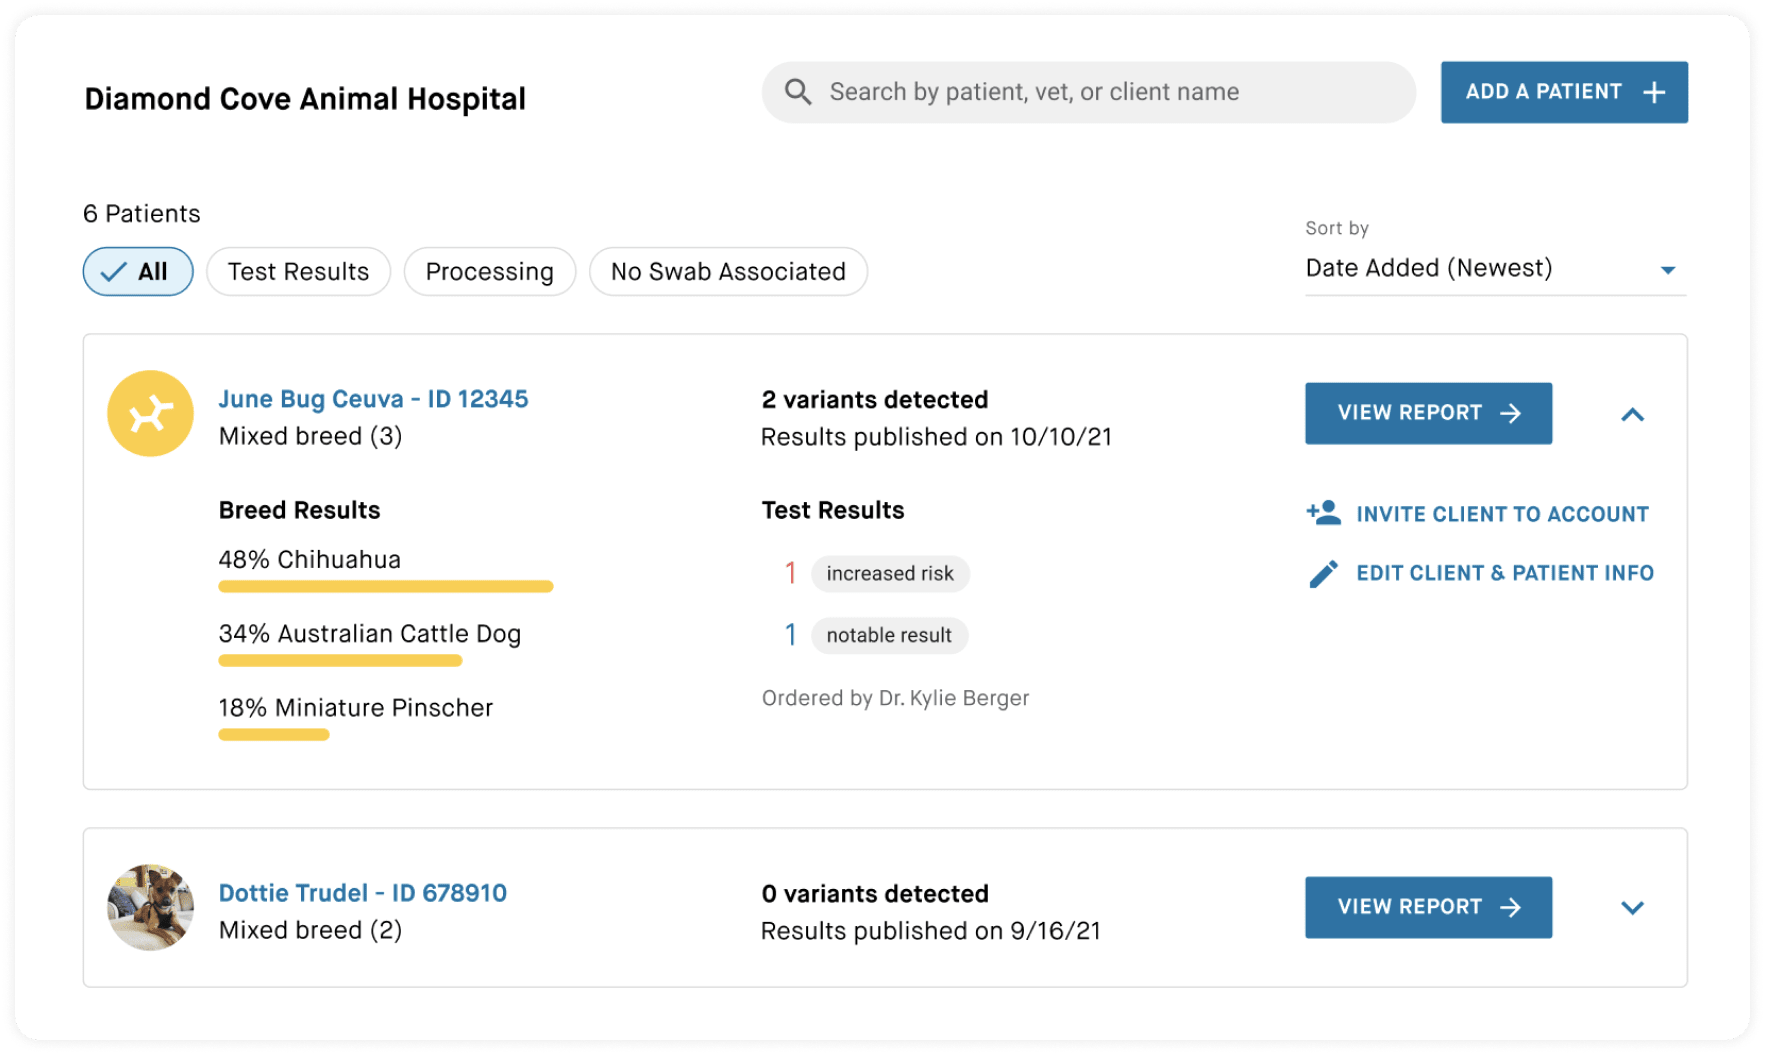
Task: Enable the Processing filter chip
Action: point(489,272)
